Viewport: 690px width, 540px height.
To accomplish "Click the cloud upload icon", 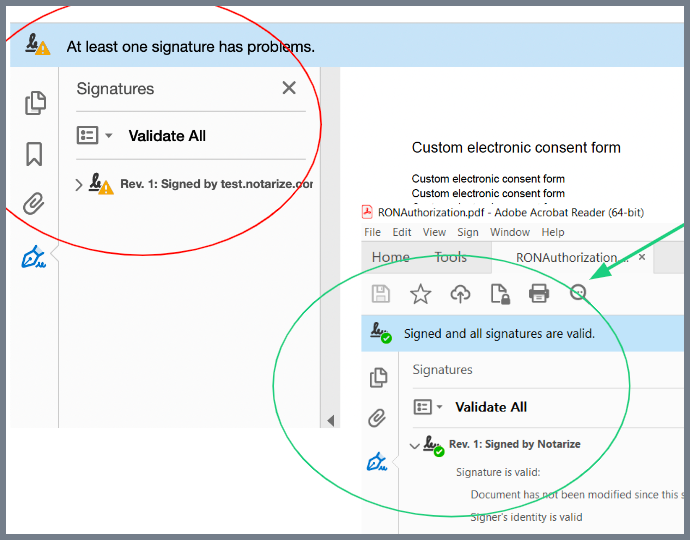I will click(460, 294).
